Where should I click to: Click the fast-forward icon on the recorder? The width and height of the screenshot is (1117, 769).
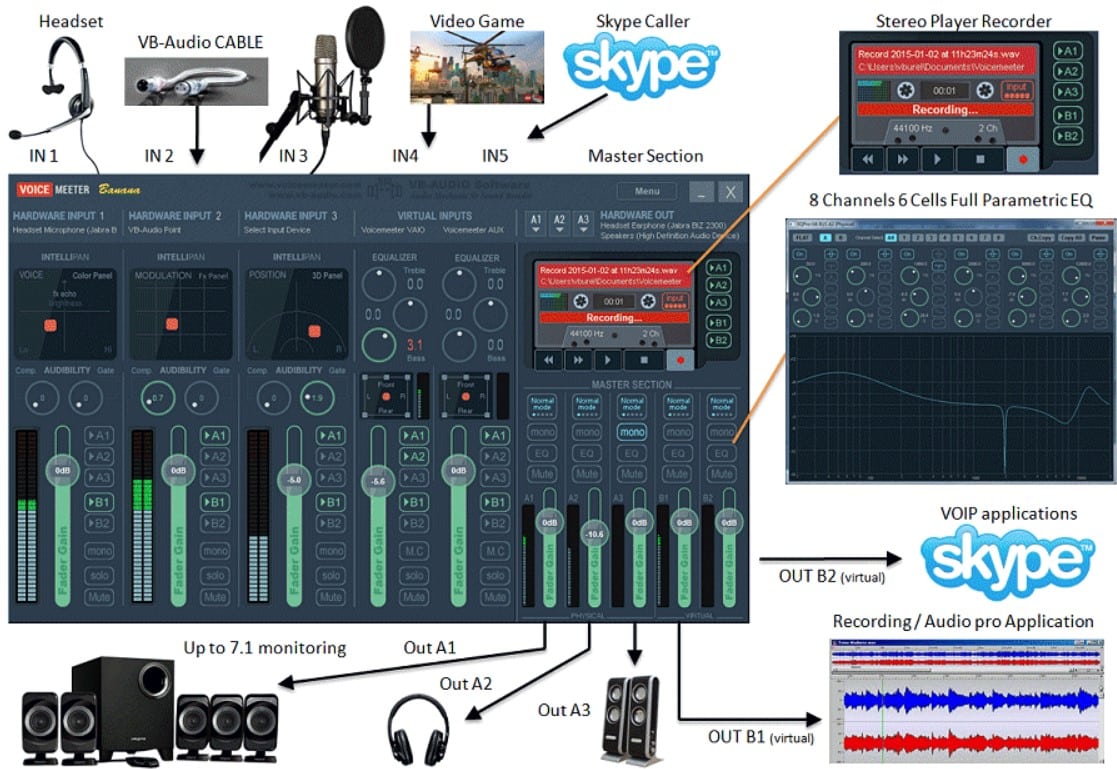pos(578,360)
